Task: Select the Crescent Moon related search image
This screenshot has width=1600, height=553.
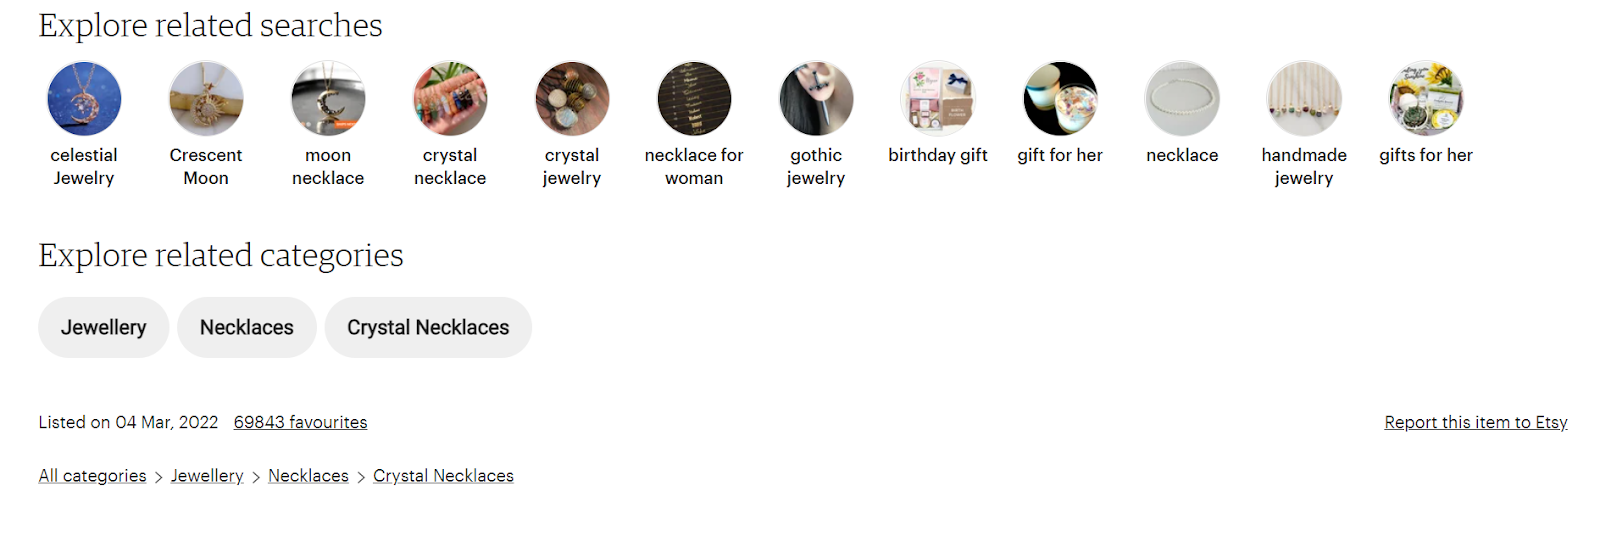Action: pos(206,99)
